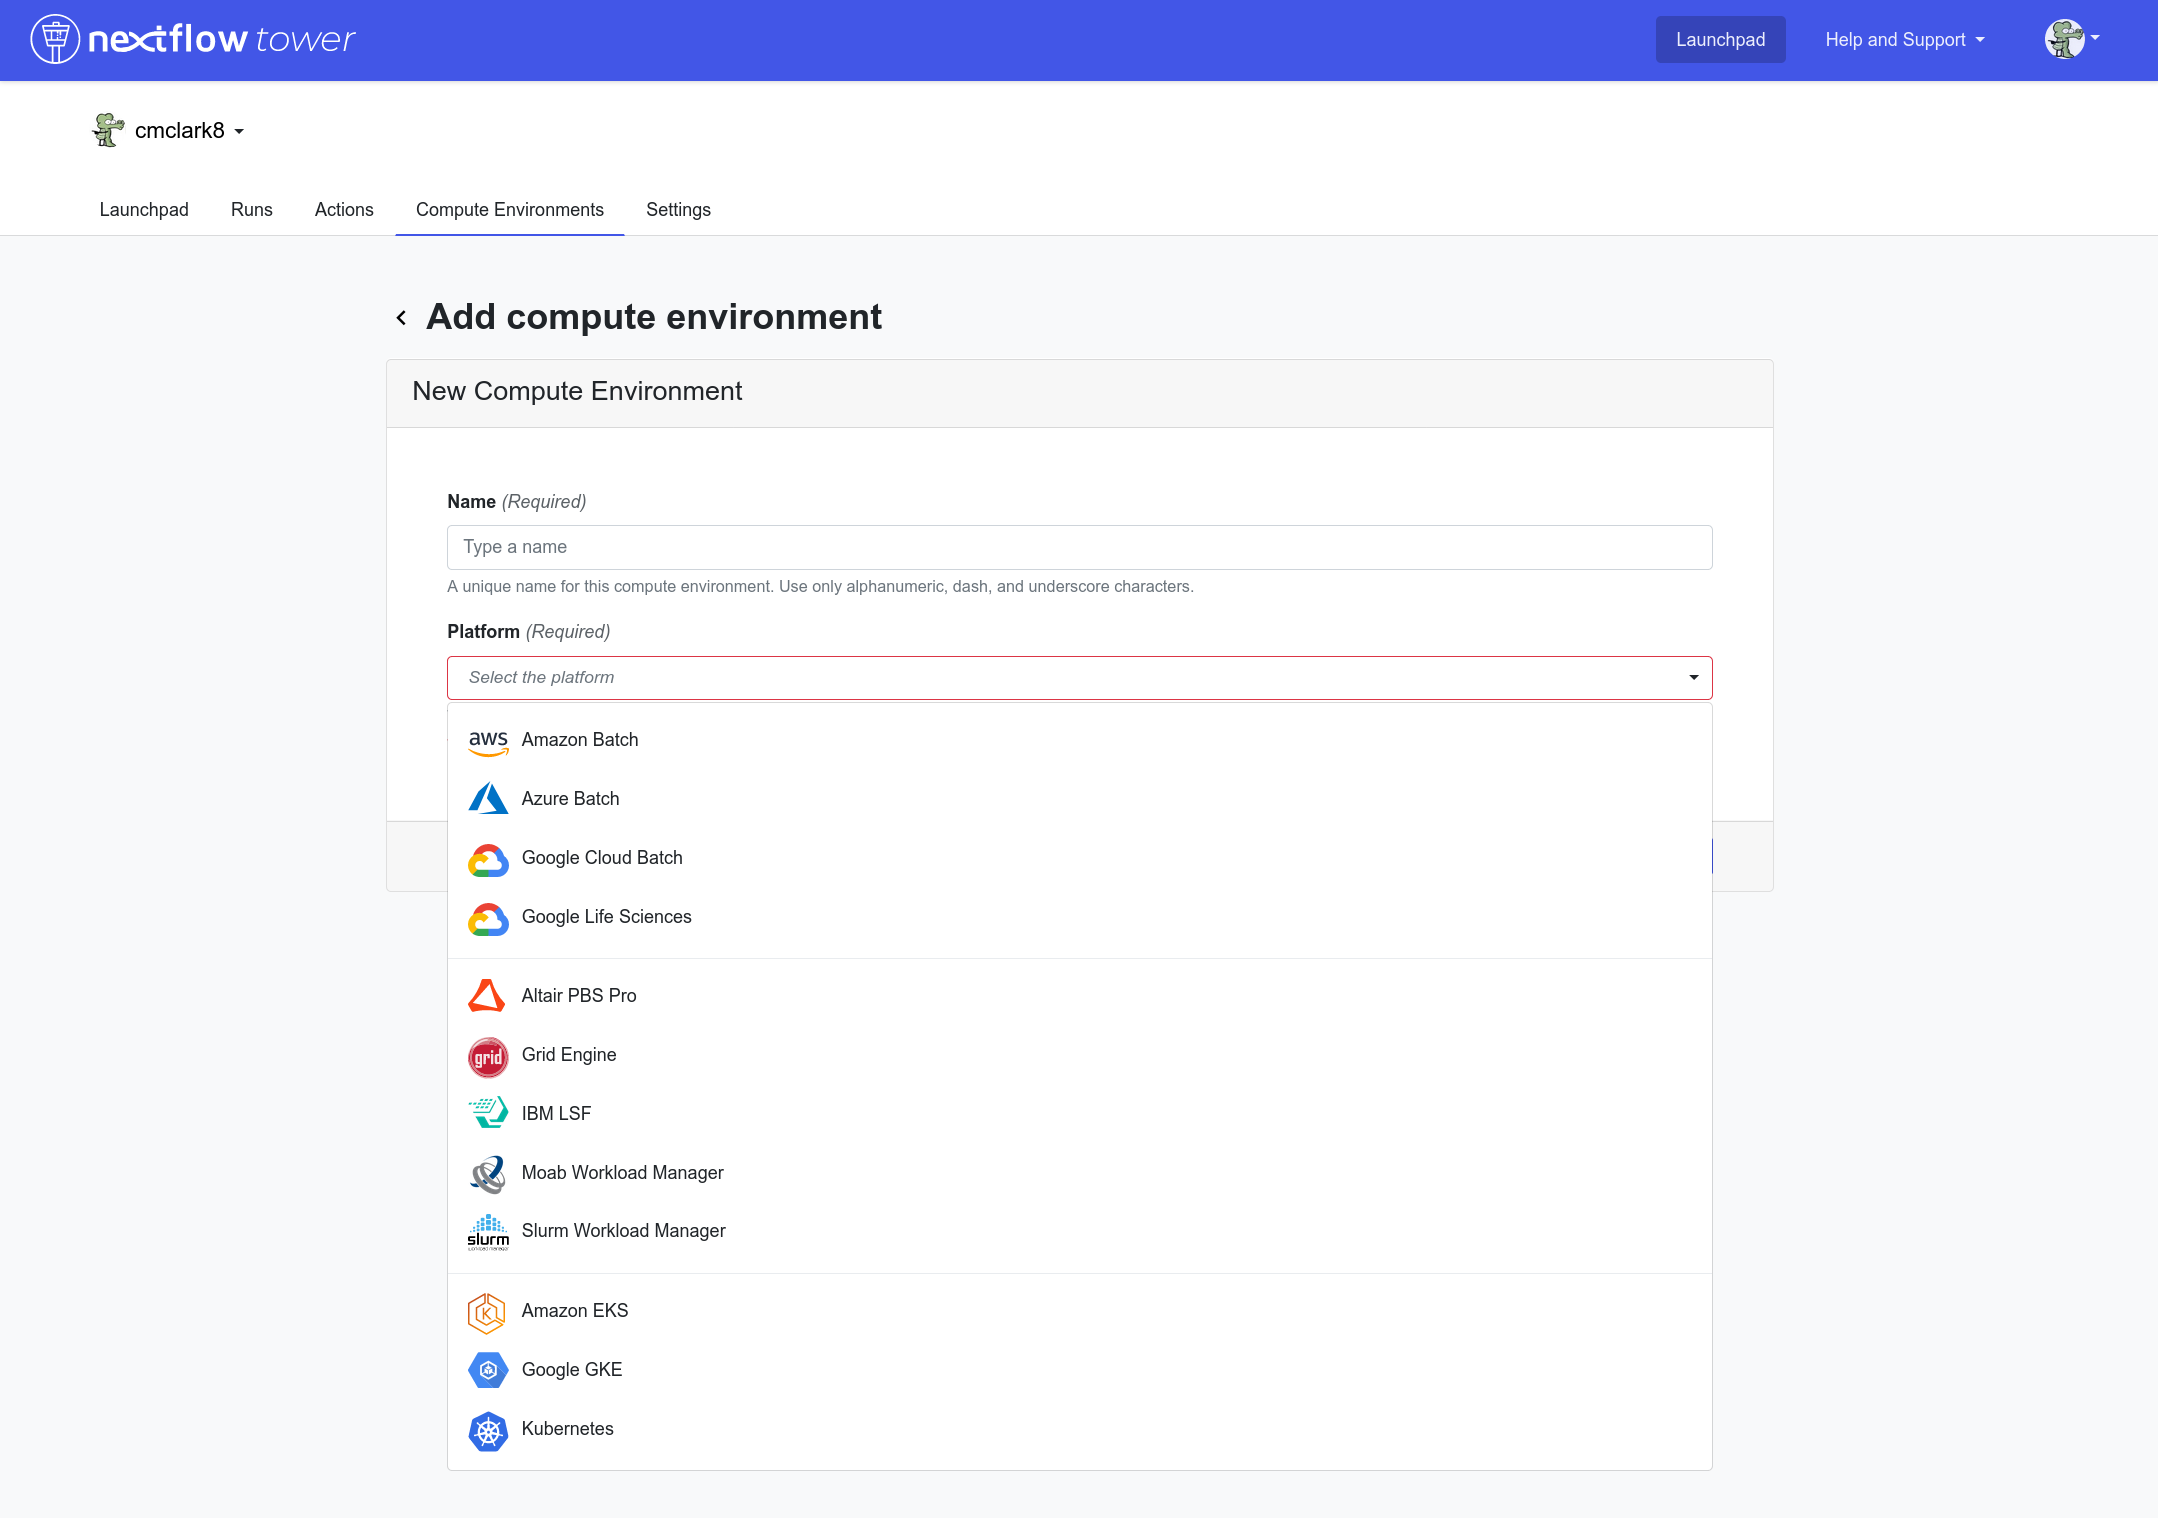The height and width of the screenshot is (1518, 2158).
Task: Select the Google GKE platform option
Action: tap(572, 1370)
